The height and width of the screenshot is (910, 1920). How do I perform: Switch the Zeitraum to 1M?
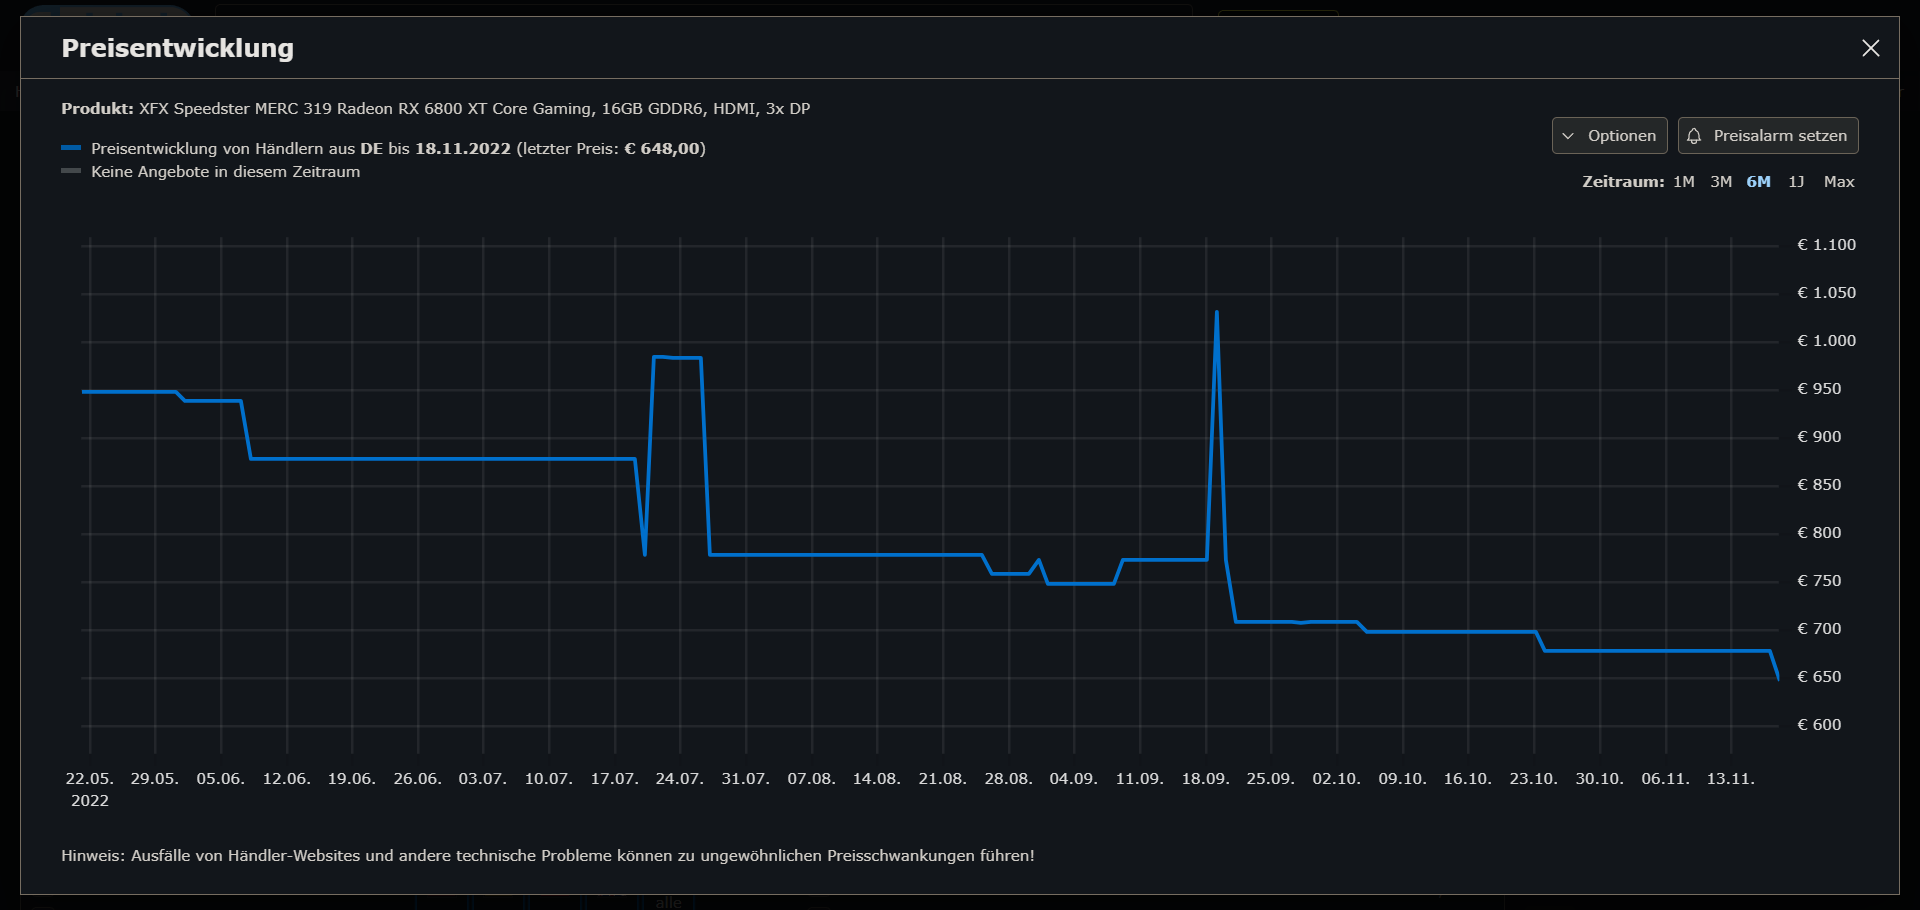click(x=1684, y=181)
